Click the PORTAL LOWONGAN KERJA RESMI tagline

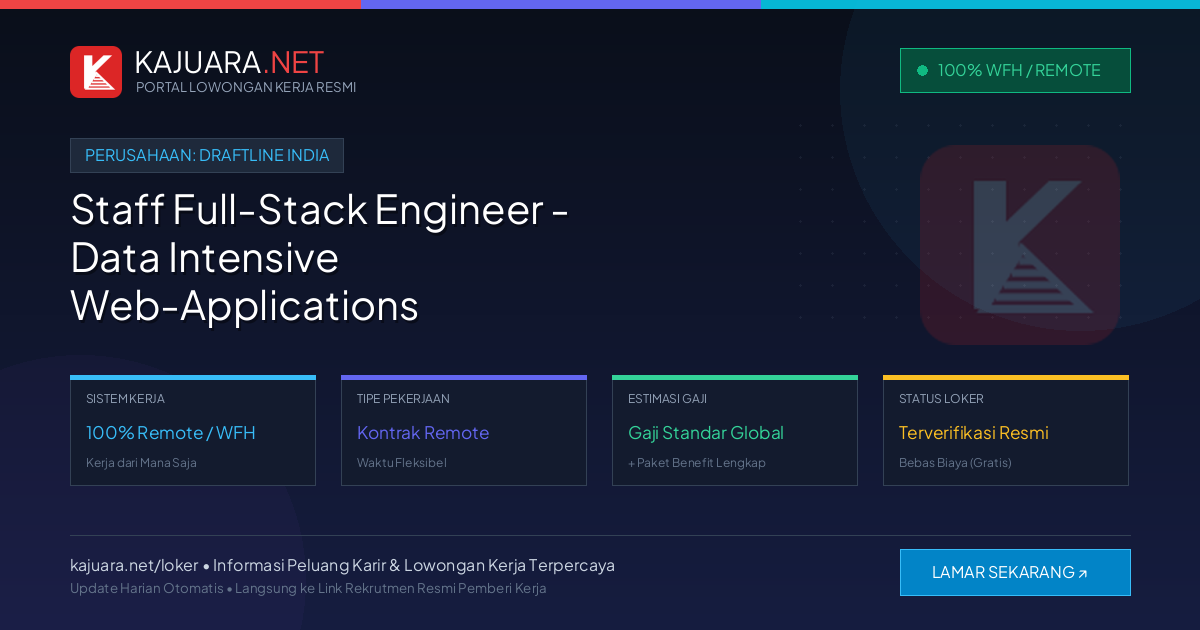click(246, 87)
